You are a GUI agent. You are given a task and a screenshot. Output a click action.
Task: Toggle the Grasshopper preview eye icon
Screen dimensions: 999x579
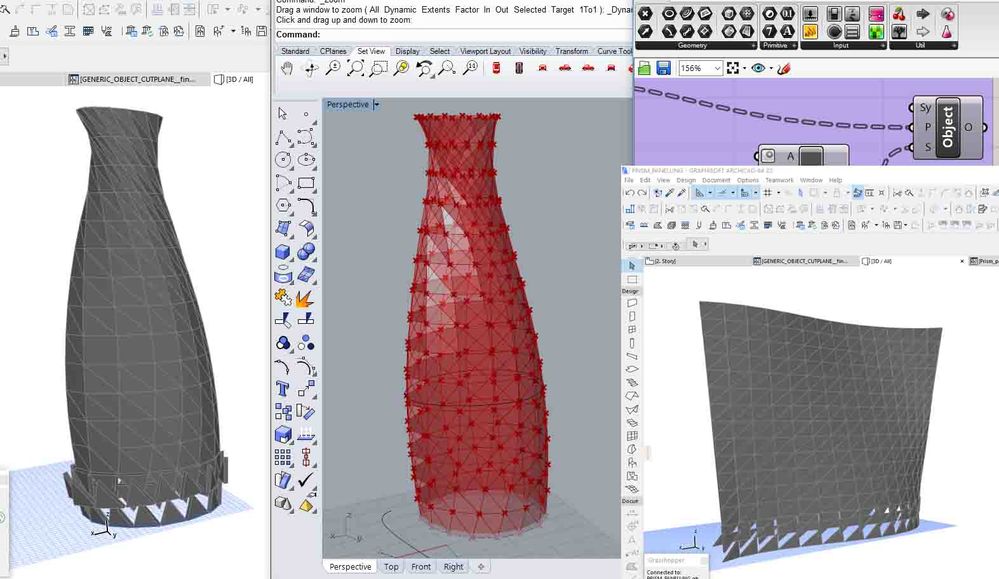click(758, 68)
